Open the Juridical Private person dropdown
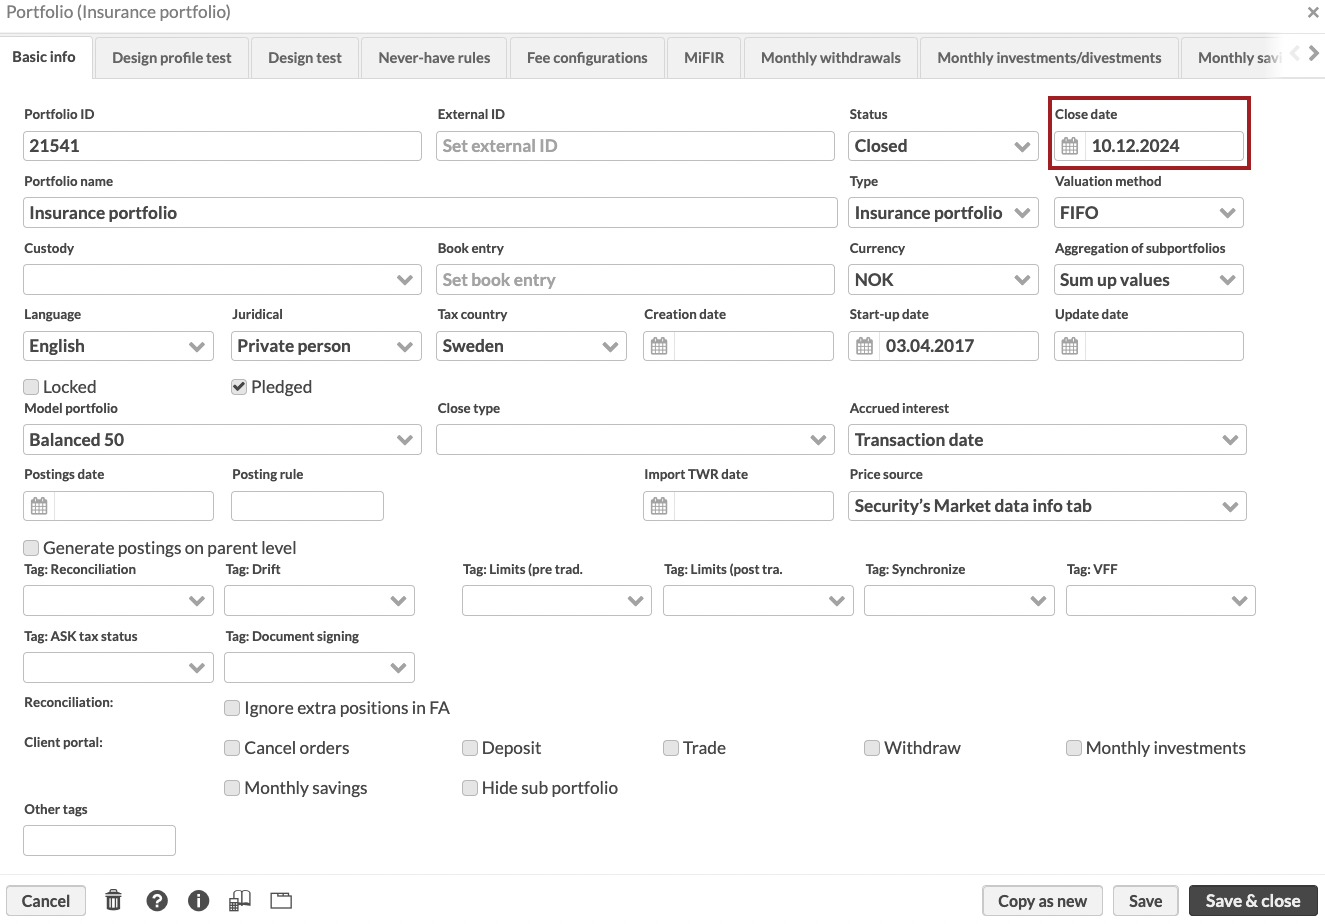Viewport: 1325px width, 924px height. pyautogui.click(x=326, y=346)
